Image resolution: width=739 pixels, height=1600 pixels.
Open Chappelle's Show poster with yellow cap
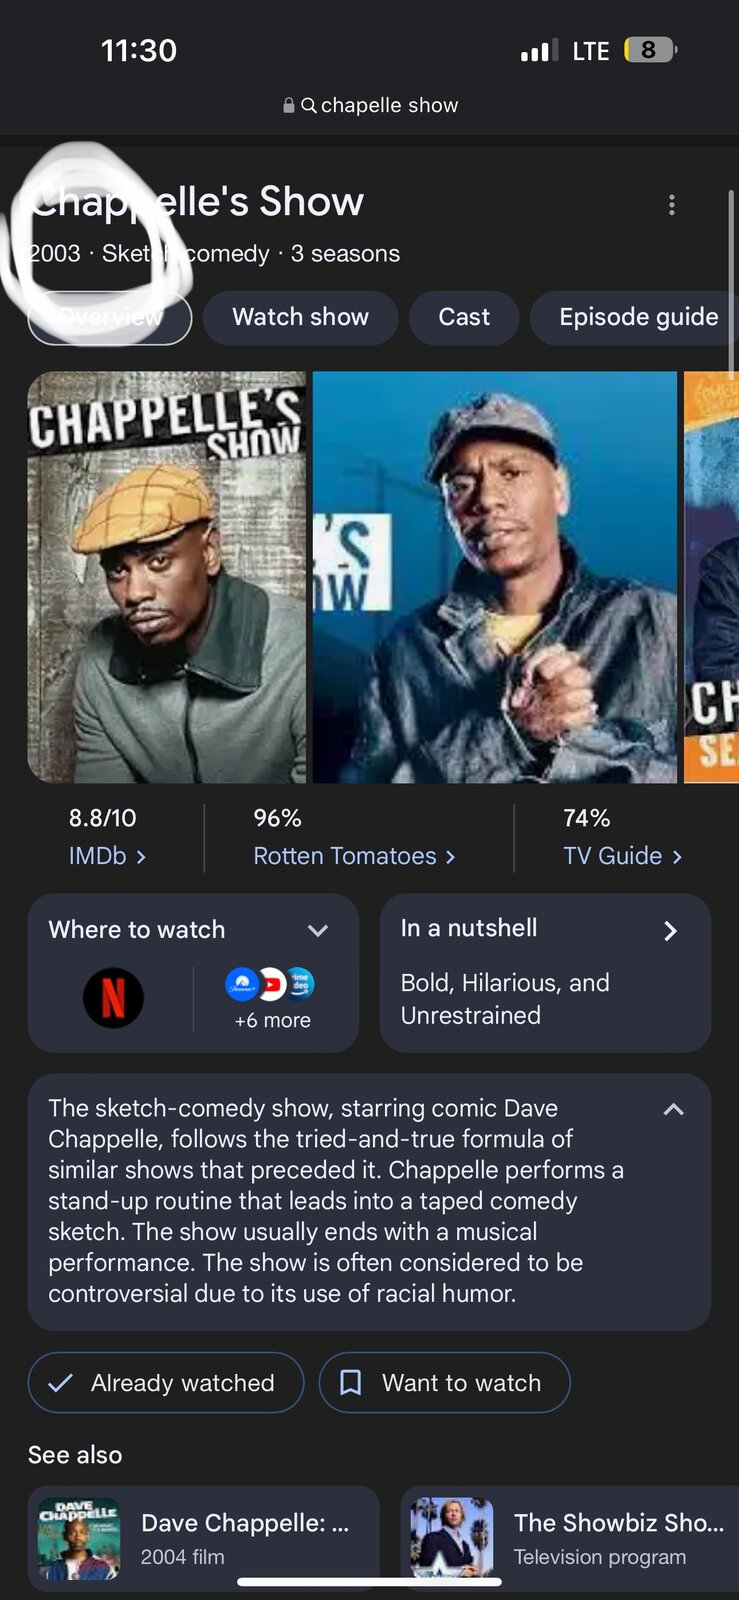(167, 577)
